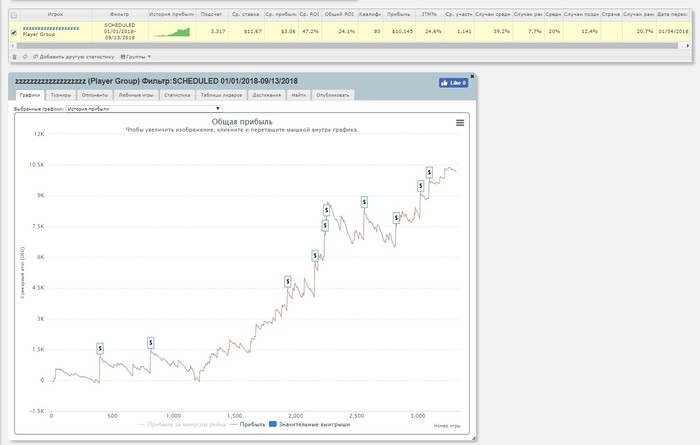Sort by the 'Игрок' column header
This screenshot has width=700, height=445.
(55, 15)
